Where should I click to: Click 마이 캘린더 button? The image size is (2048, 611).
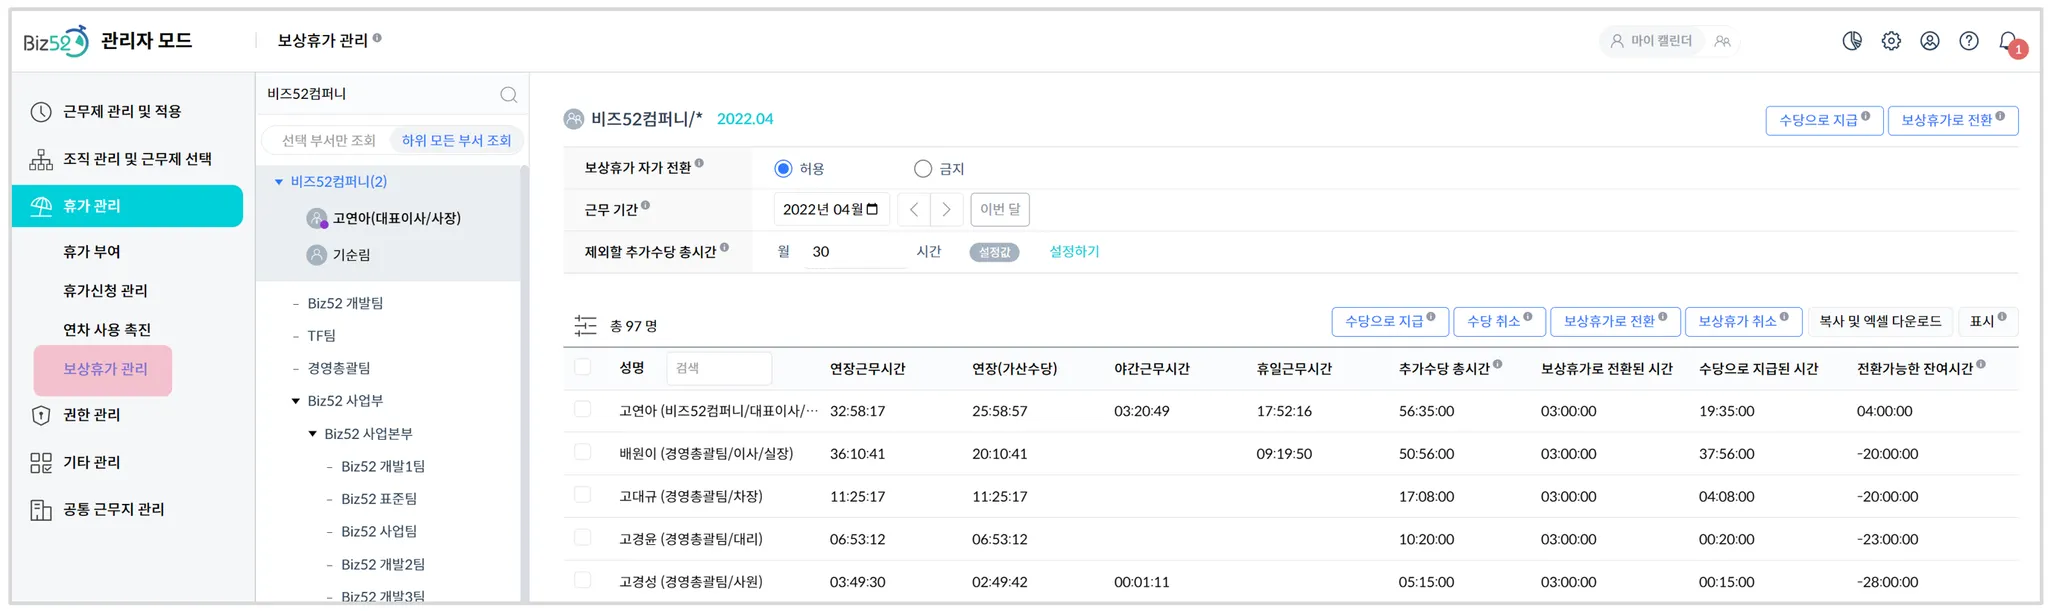pos(1651,41)
